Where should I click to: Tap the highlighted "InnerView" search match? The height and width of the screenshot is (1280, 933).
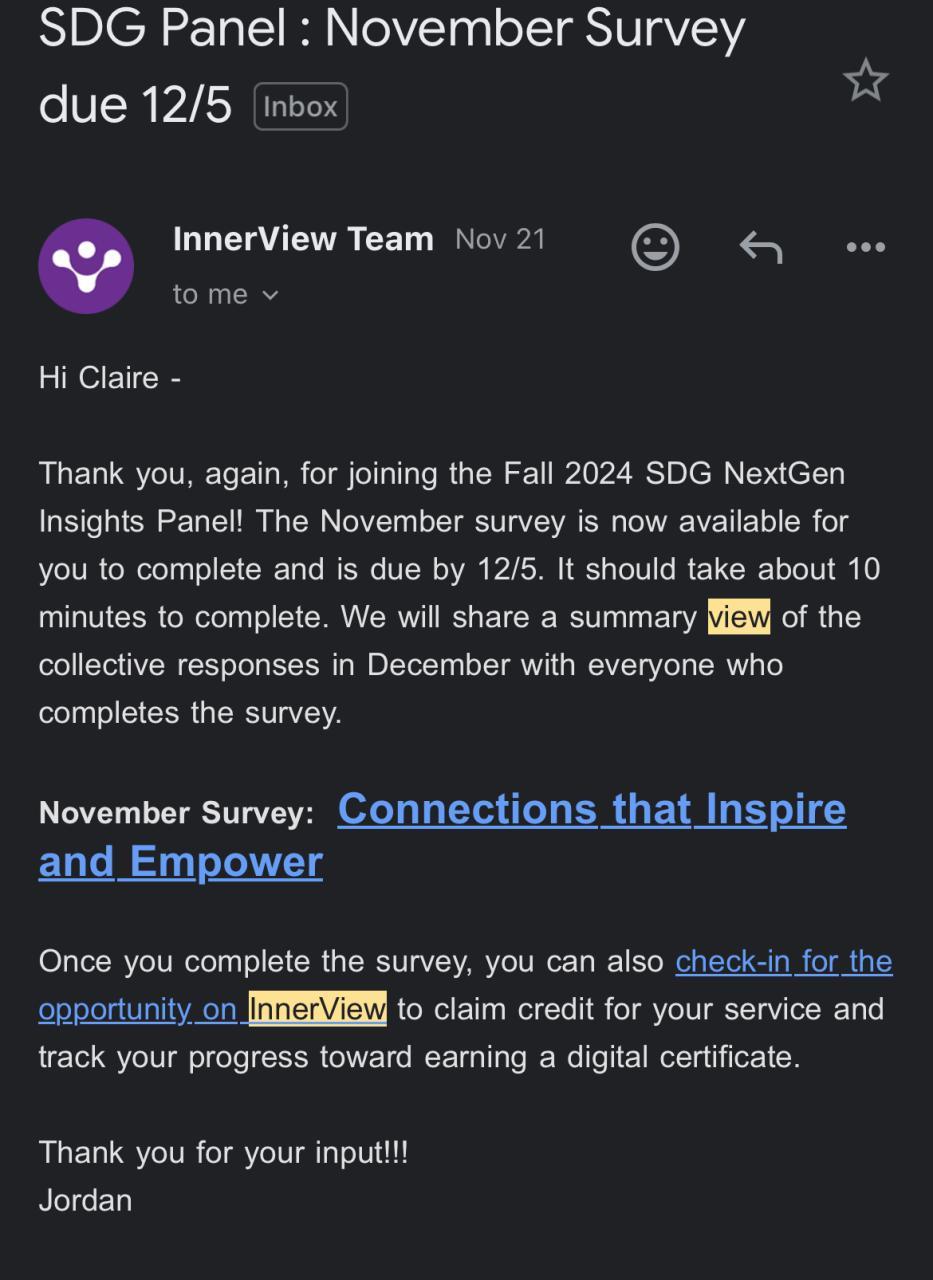pos(317,1009)
